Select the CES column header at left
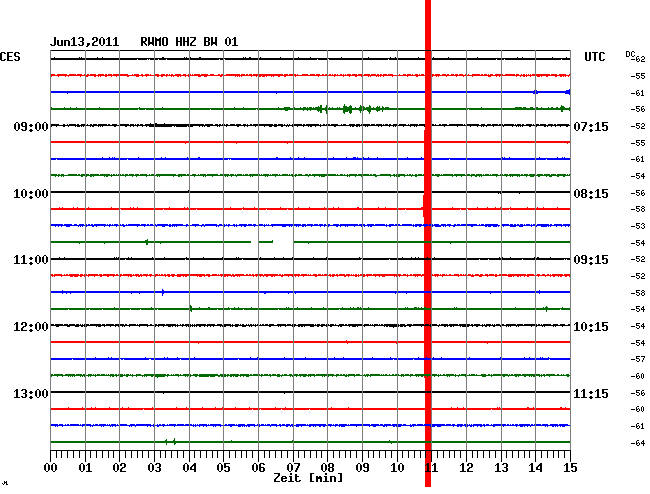This screenshot has width=650, height=494. pos(10,57)
